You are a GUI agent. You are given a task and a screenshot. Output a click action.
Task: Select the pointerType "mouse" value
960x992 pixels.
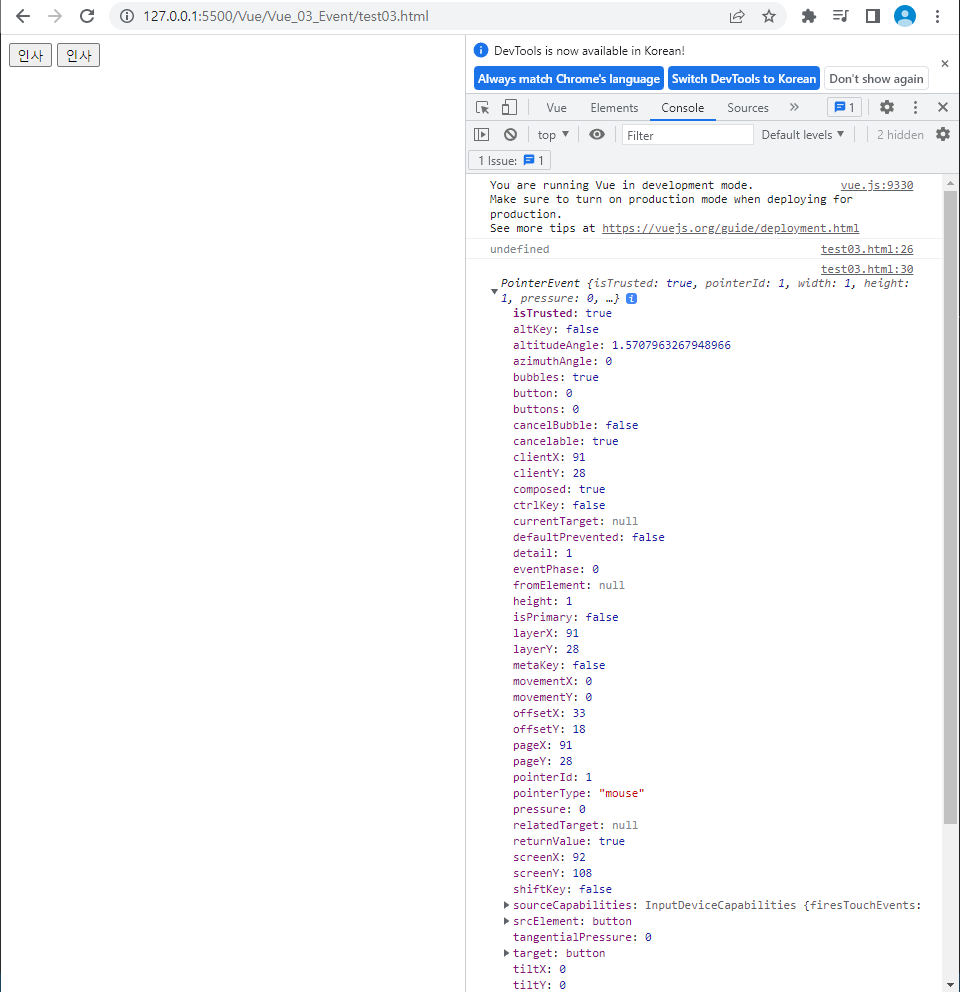pos(621,793)
